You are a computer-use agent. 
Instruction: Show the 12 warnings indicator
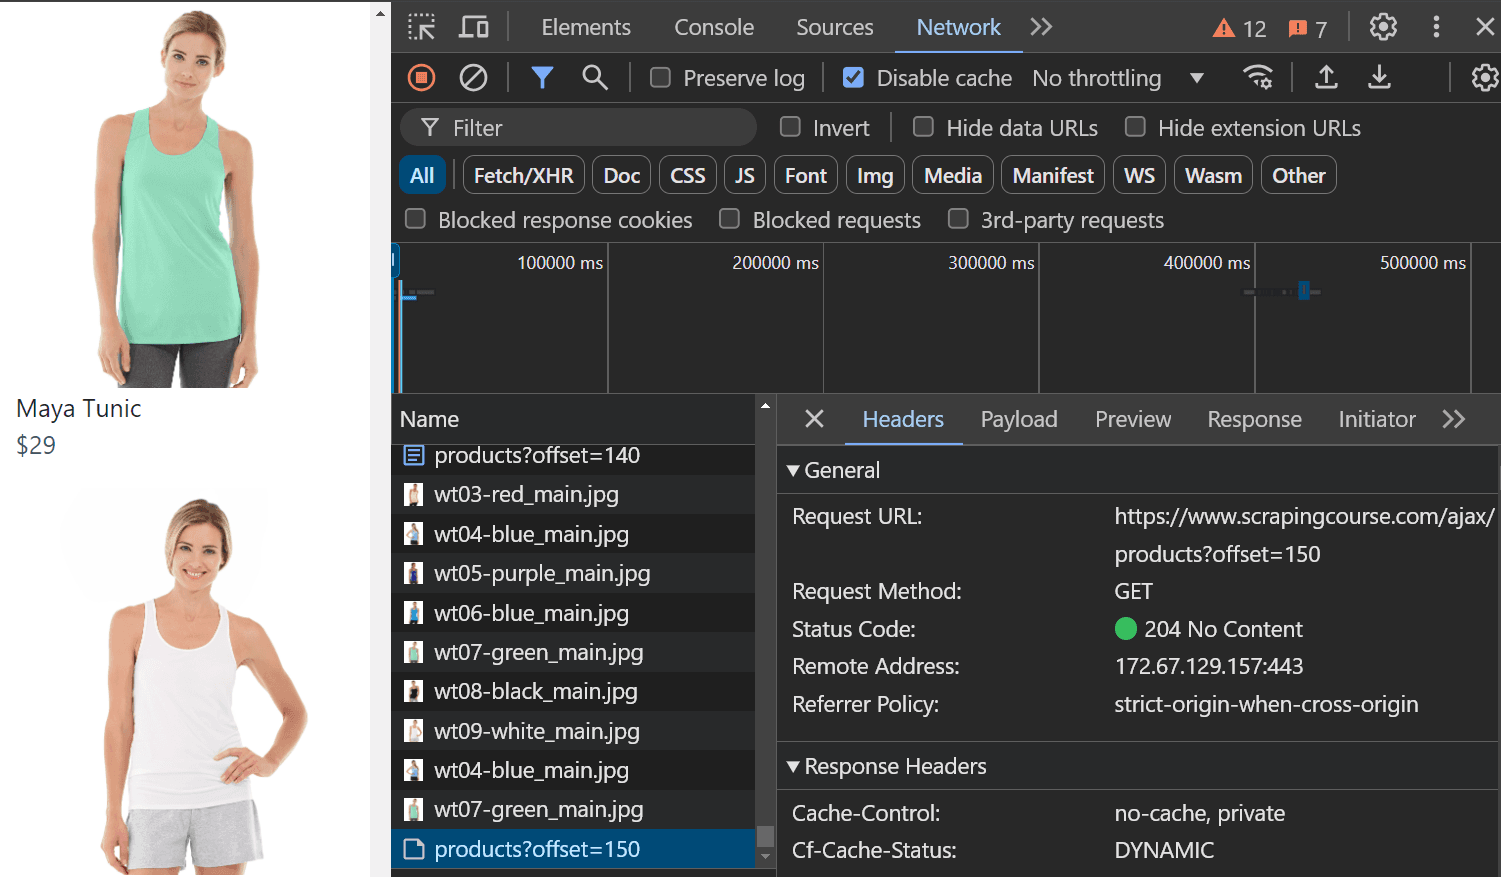[1239, 29]
